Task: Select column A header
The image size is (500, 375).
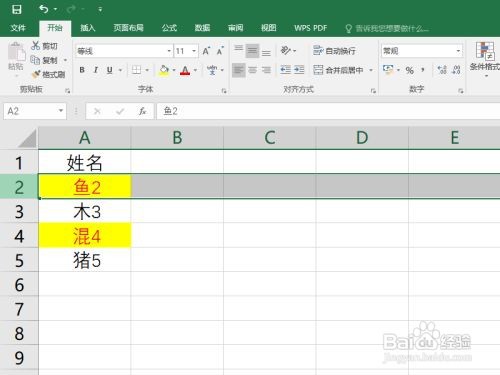Action: 85,138
